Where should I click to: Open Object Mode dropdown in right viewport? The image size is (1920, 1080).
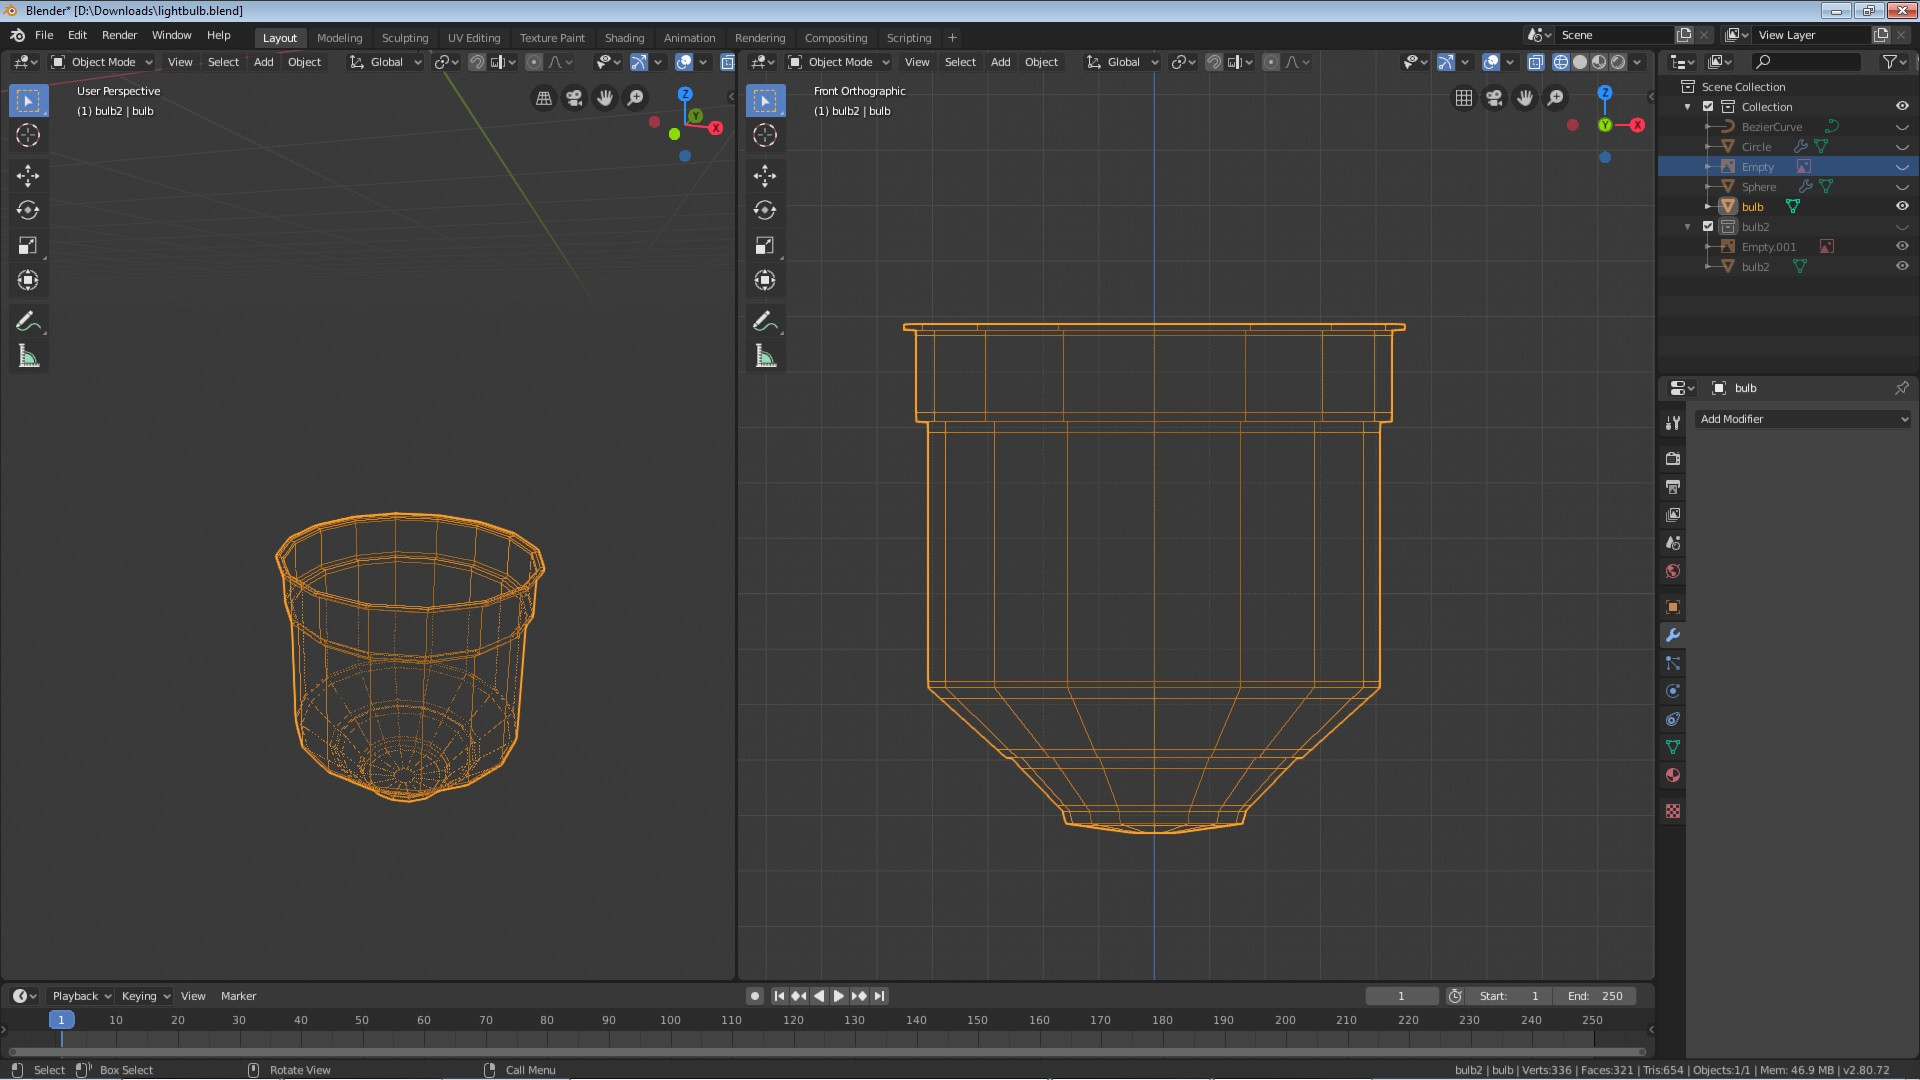tap(840, 62)
